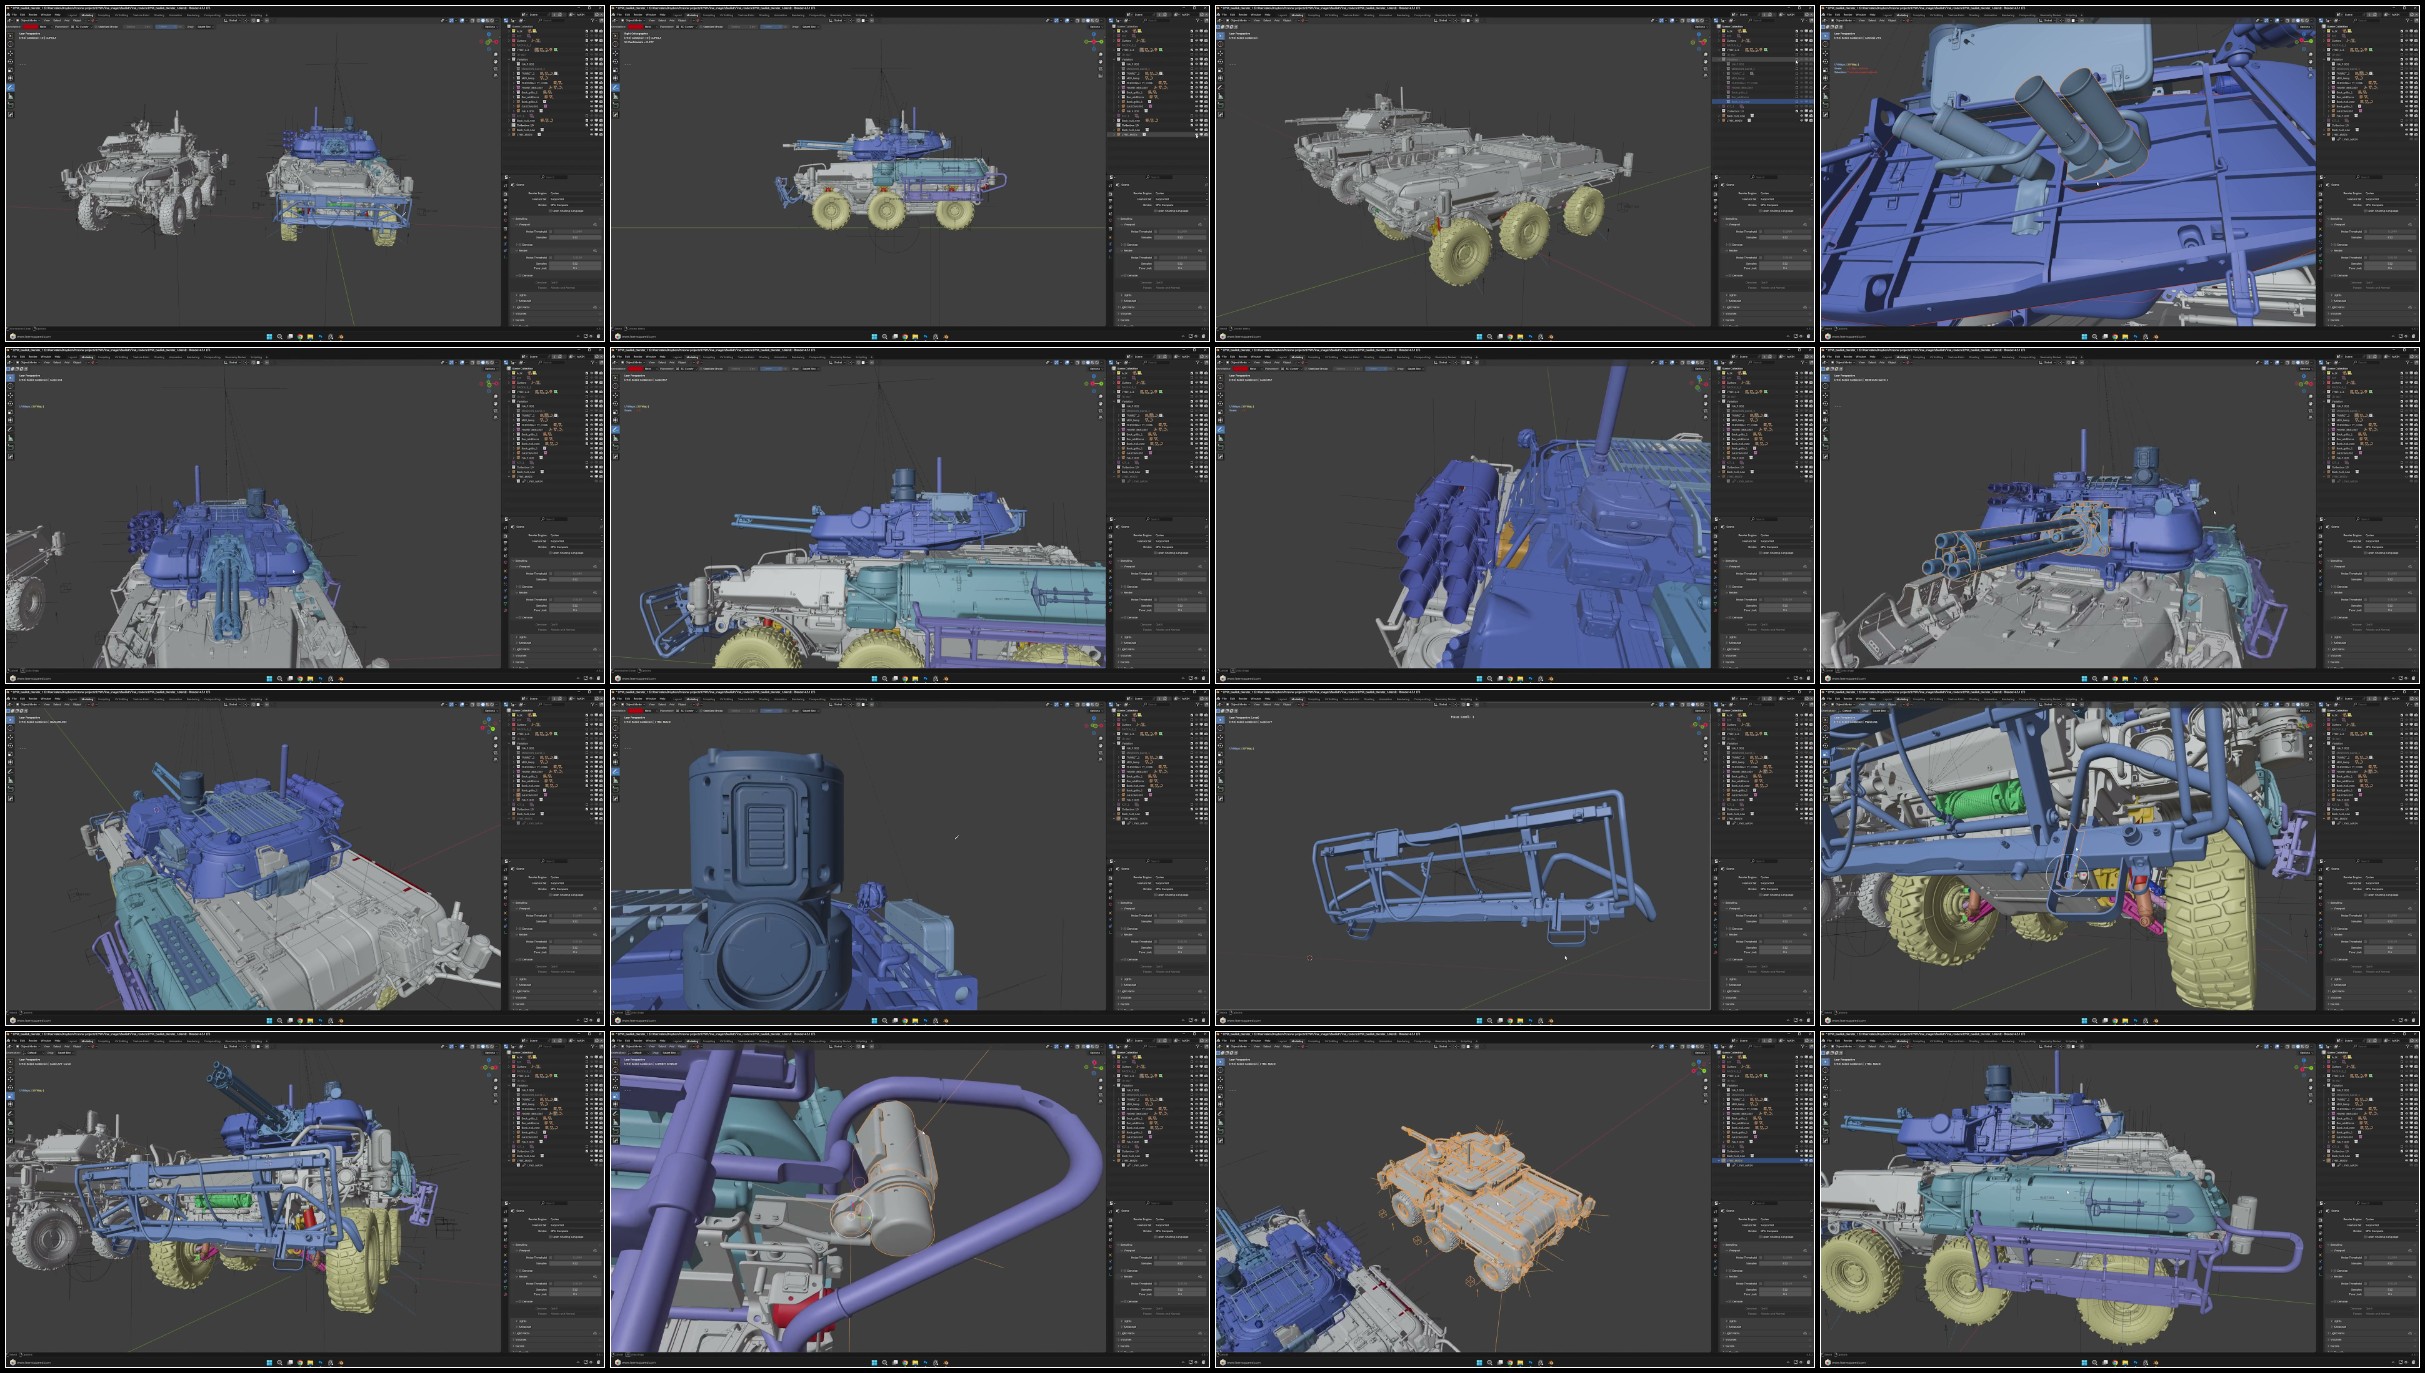Select Move tool in the top-left screenshot
The height and width of the screenshot is (1373, 2425).
[11, 53]
